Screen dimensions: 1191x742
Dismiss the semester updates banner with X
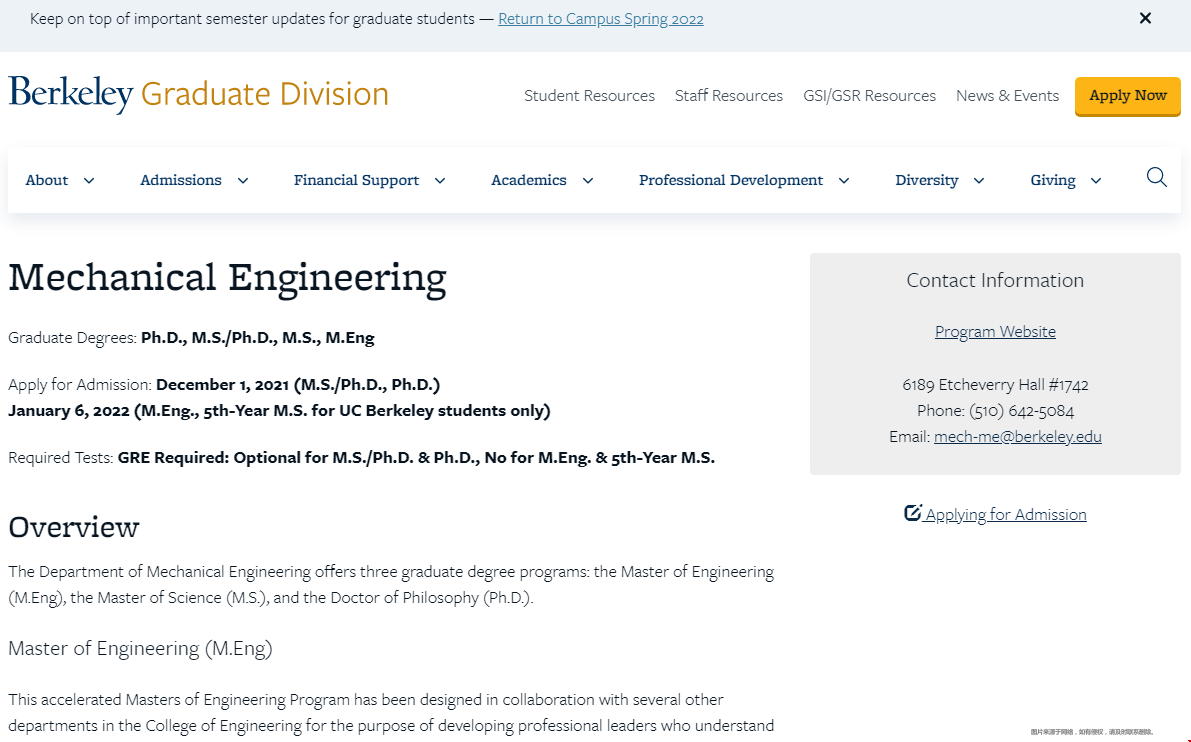(x=1145, y=18)
